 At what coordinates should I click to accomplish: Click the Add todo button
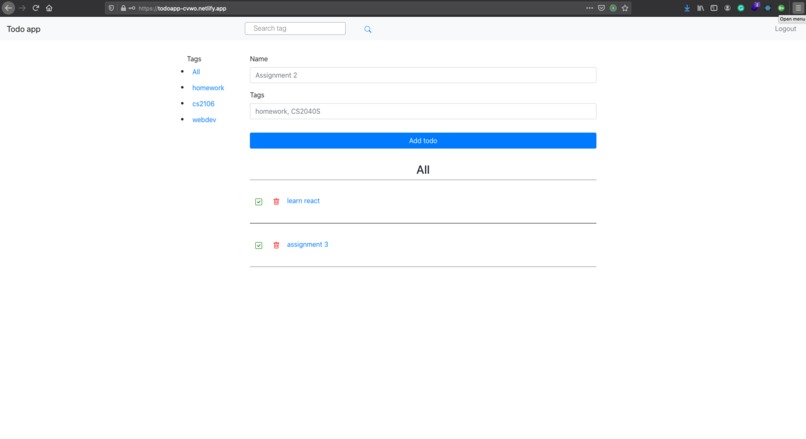(x=423, y=140)
